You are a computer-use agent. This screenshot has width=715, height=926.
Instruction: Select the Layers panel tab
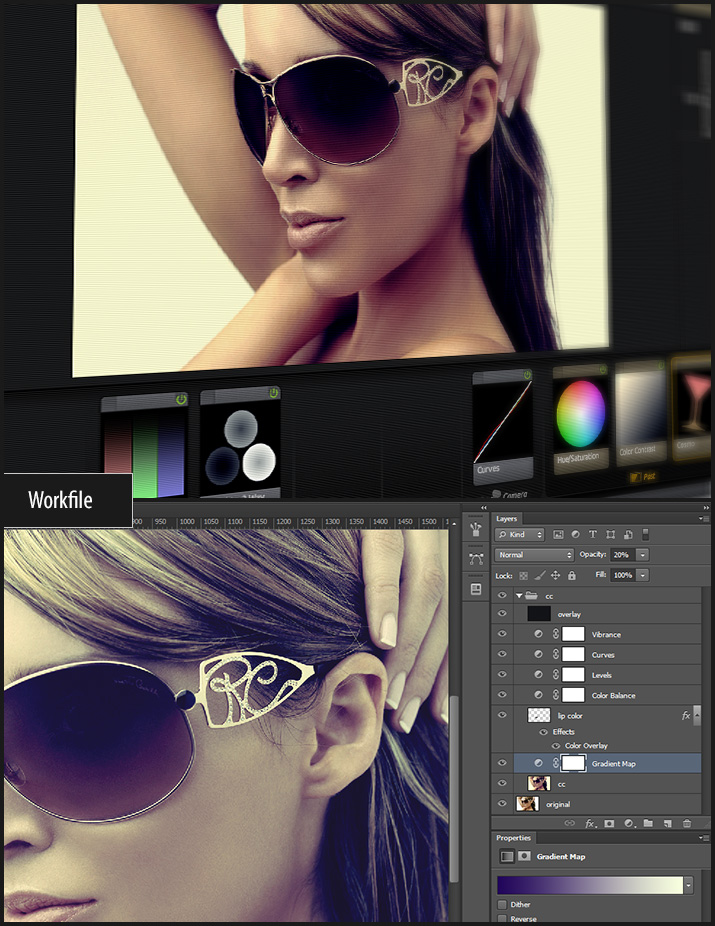[507, 519]
